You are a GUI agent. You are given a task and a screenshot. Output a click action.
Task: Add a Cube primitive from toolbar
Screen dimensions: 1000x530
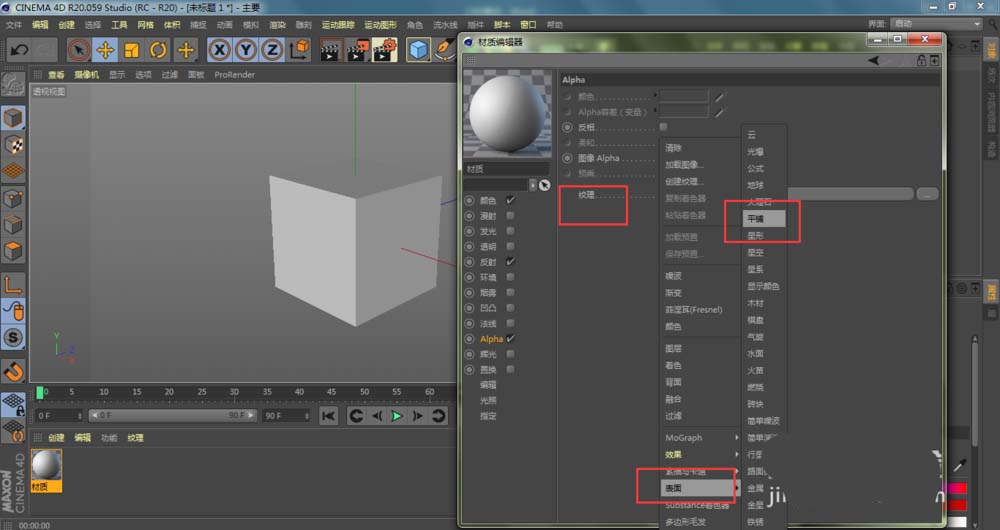(x=418, y=50)
